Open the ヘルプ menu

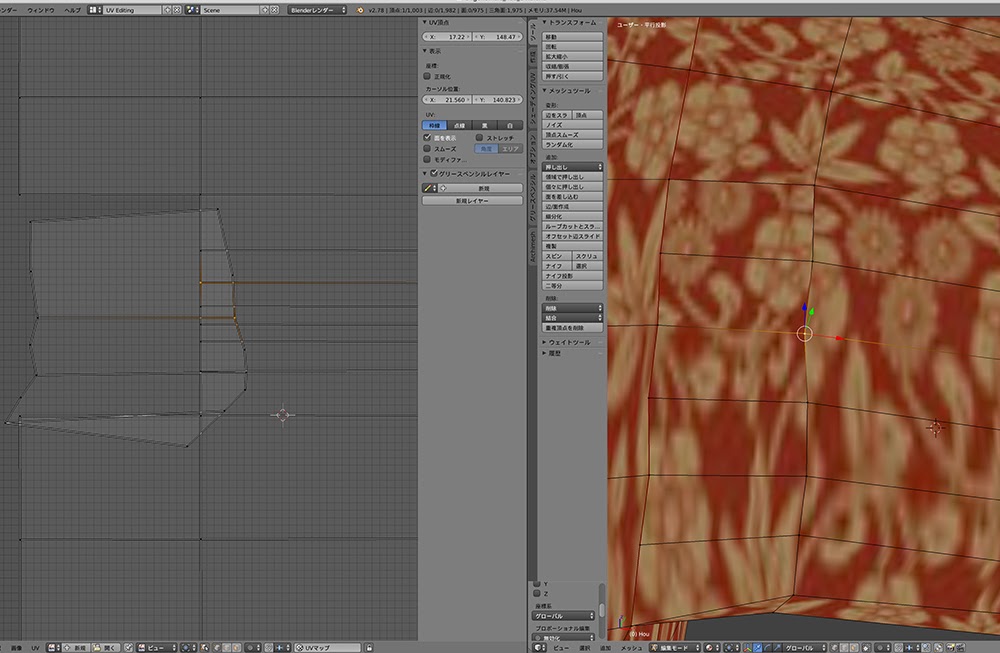pyautogui.click(x=73, y=9)
